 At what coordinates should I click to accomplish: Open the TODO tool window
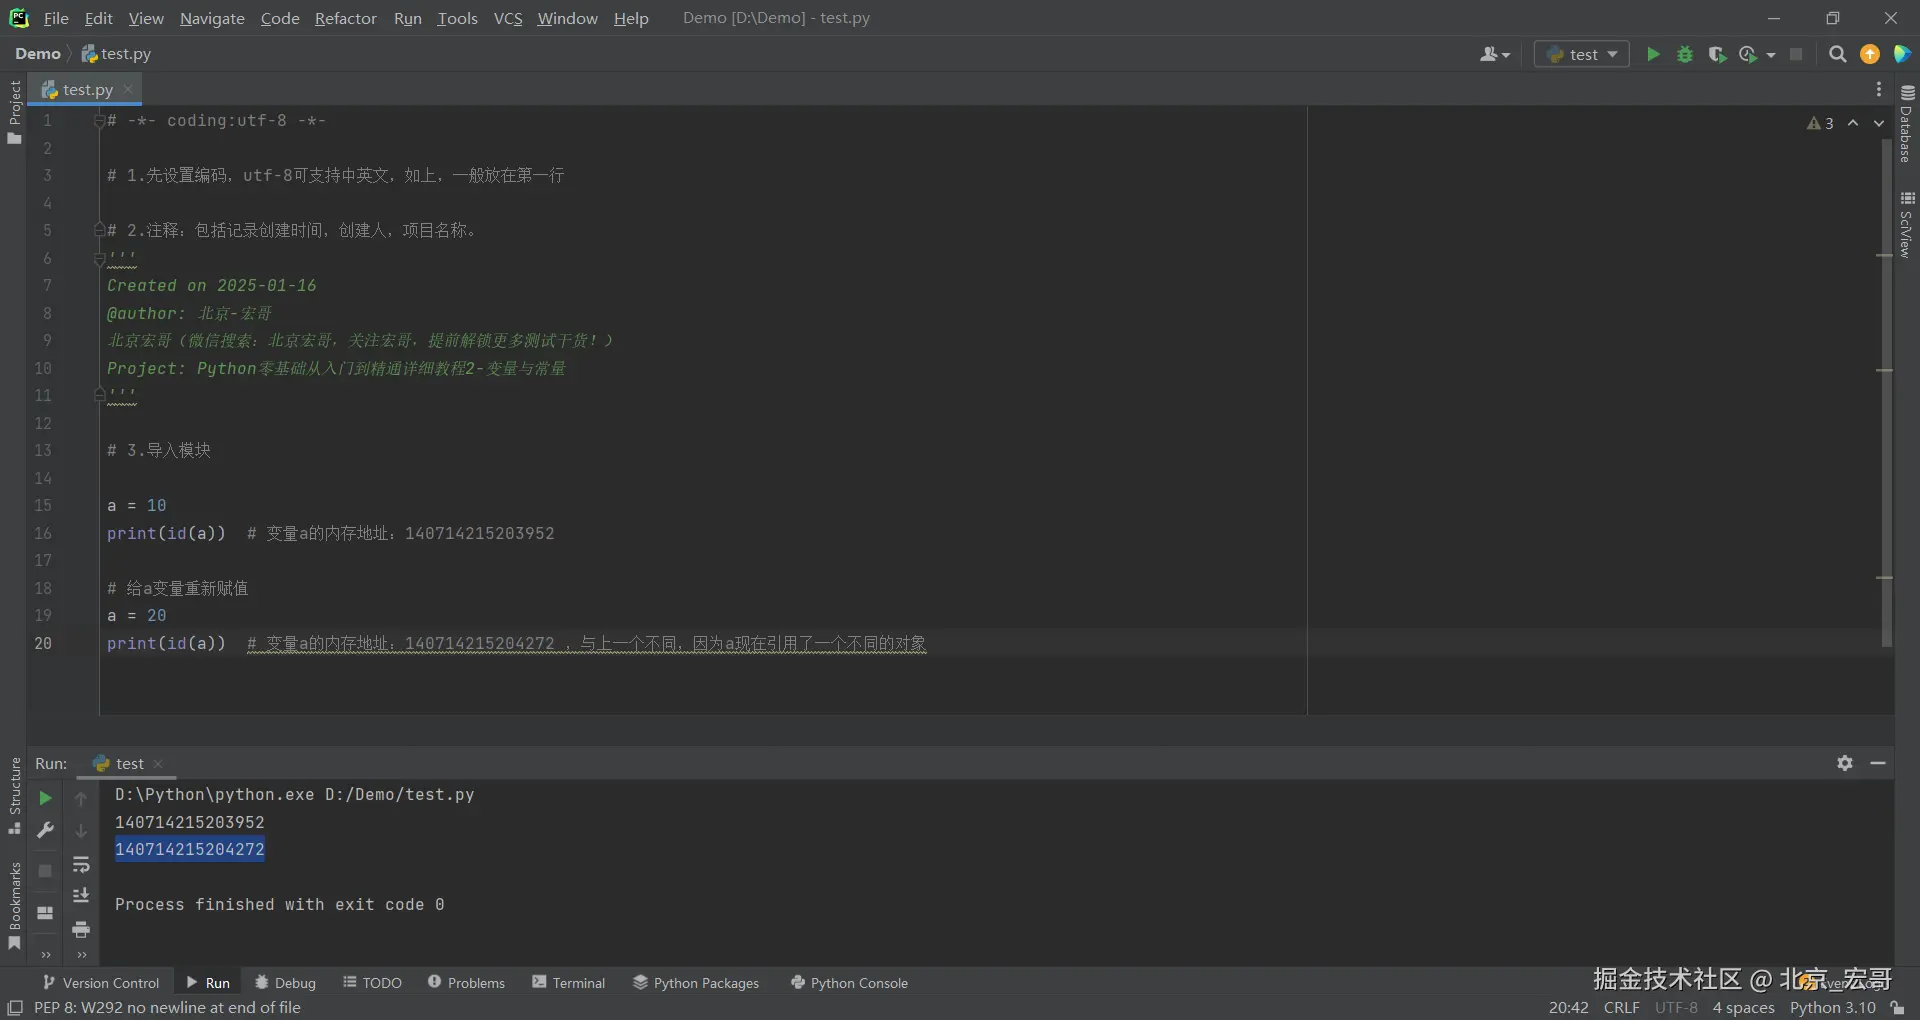click(372, 983)
